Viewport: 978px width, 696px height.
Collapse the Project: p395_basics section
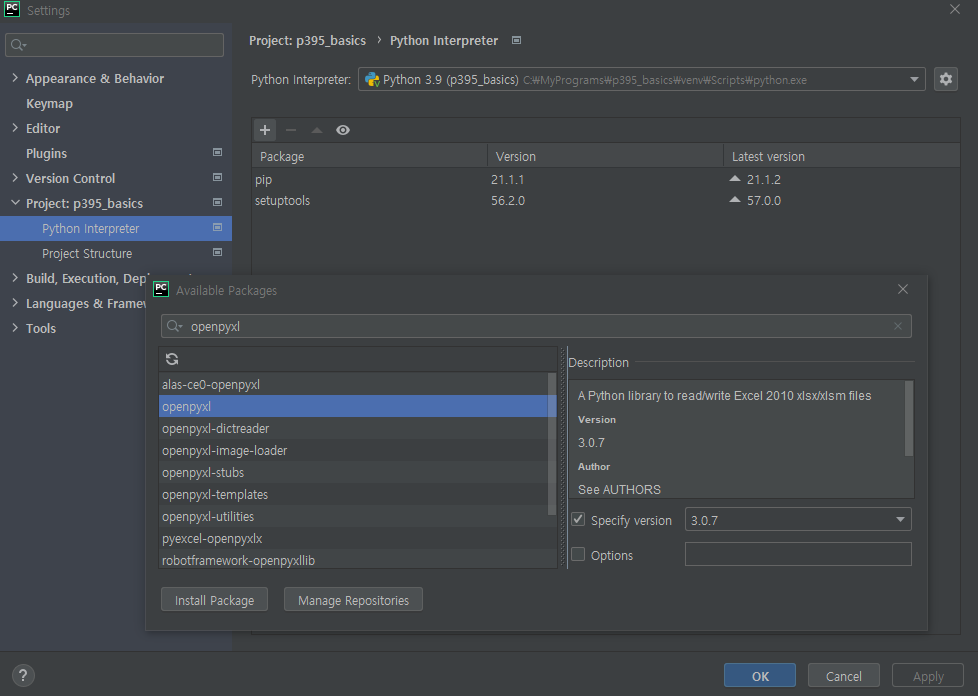pyautogui.click(x=15, y=203)
